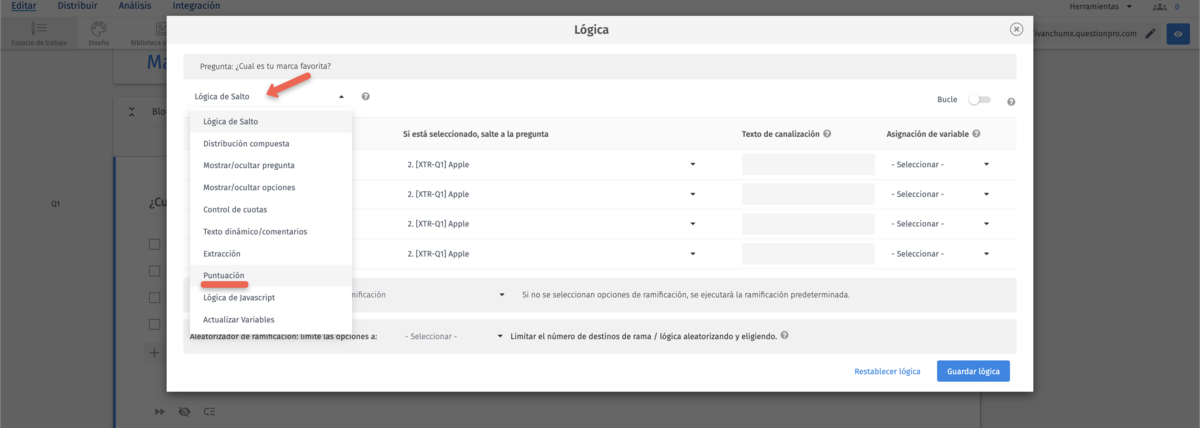Select Lógica de Javascript option
The height and width of the screenshot is (428, 1200).
(x=271, y=297)
